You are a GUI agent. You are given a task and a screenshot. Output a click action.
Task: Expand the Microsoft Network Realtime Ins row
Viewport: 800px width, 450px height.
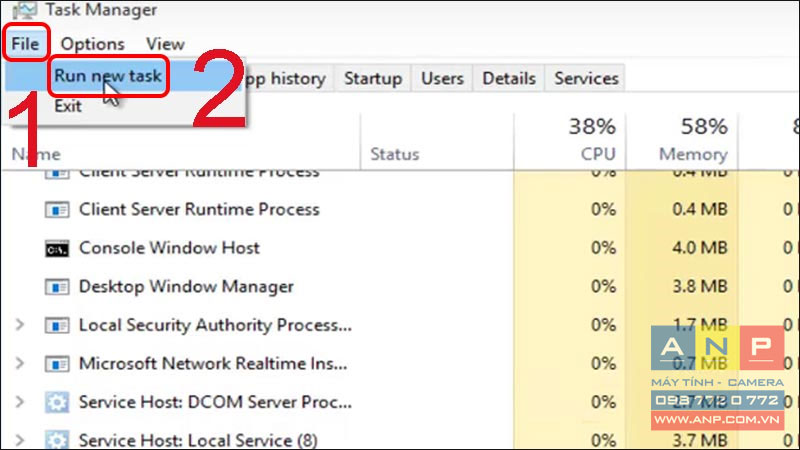tap(19, 363)
